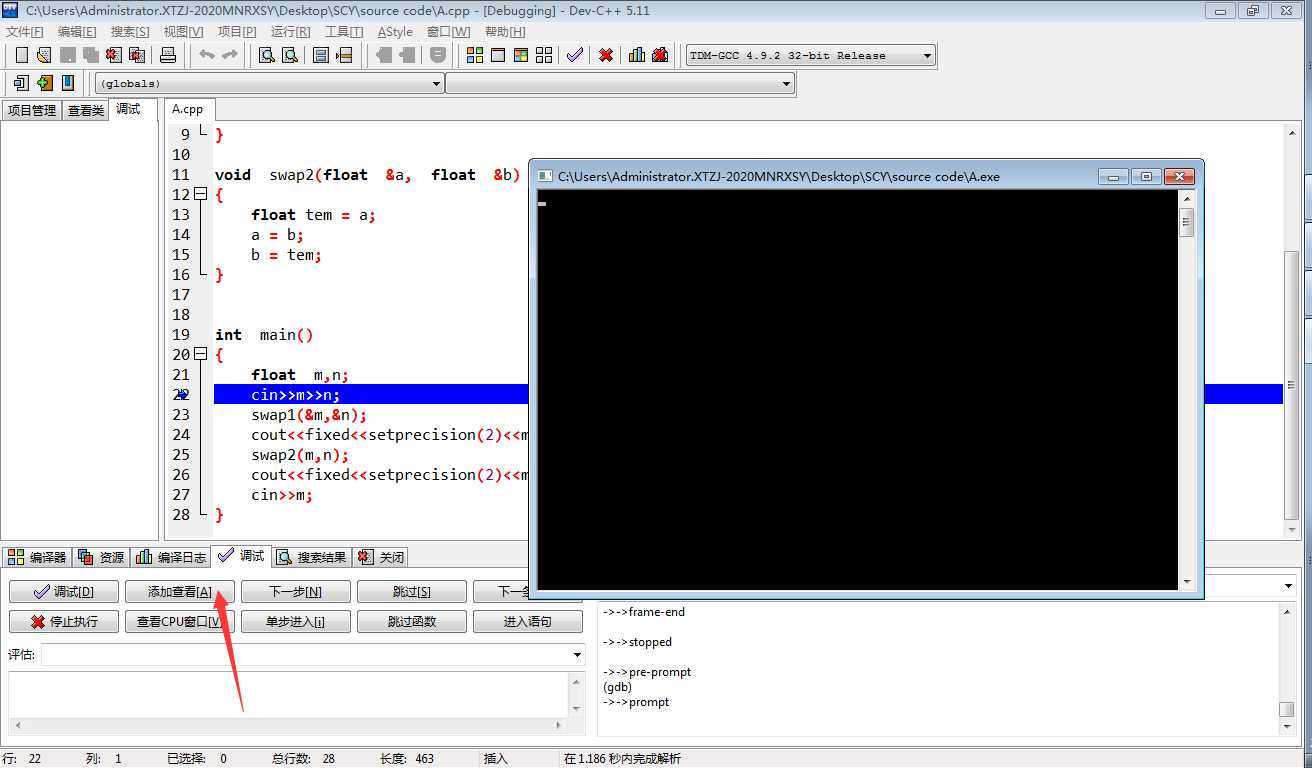The image size is (1312, 768).
Task: Switch to the 搜索结果 bottom tab
Action: tap(311, 557)
